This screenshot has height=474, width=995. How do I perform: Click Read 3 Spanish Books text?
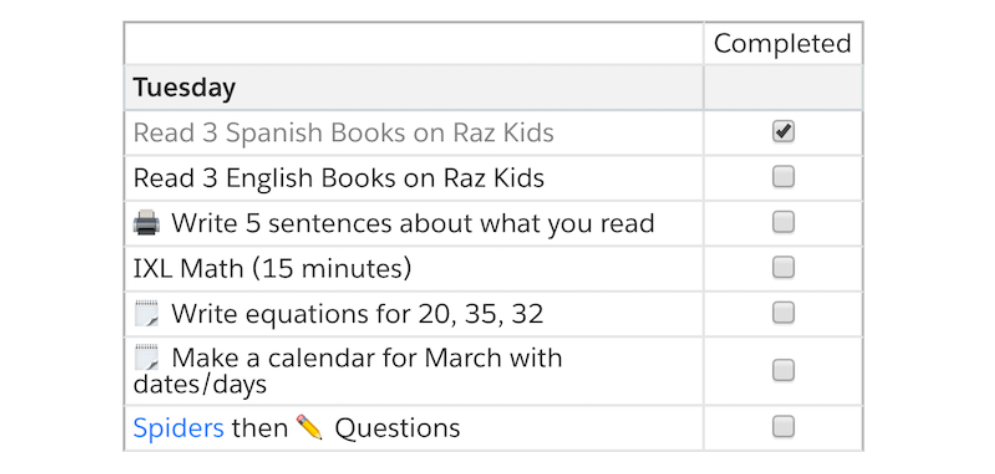click(343, 133)
